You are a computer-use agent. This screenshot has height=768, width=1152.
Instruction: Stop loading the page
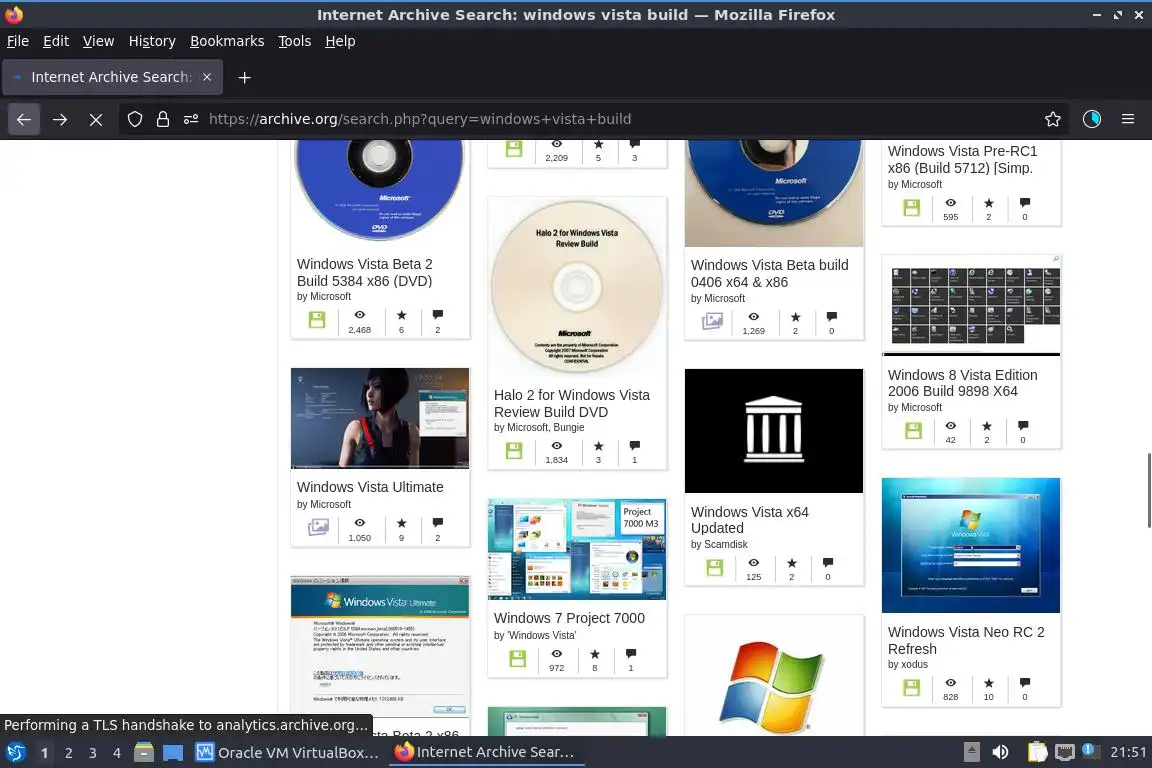click(x=96, y=119)
